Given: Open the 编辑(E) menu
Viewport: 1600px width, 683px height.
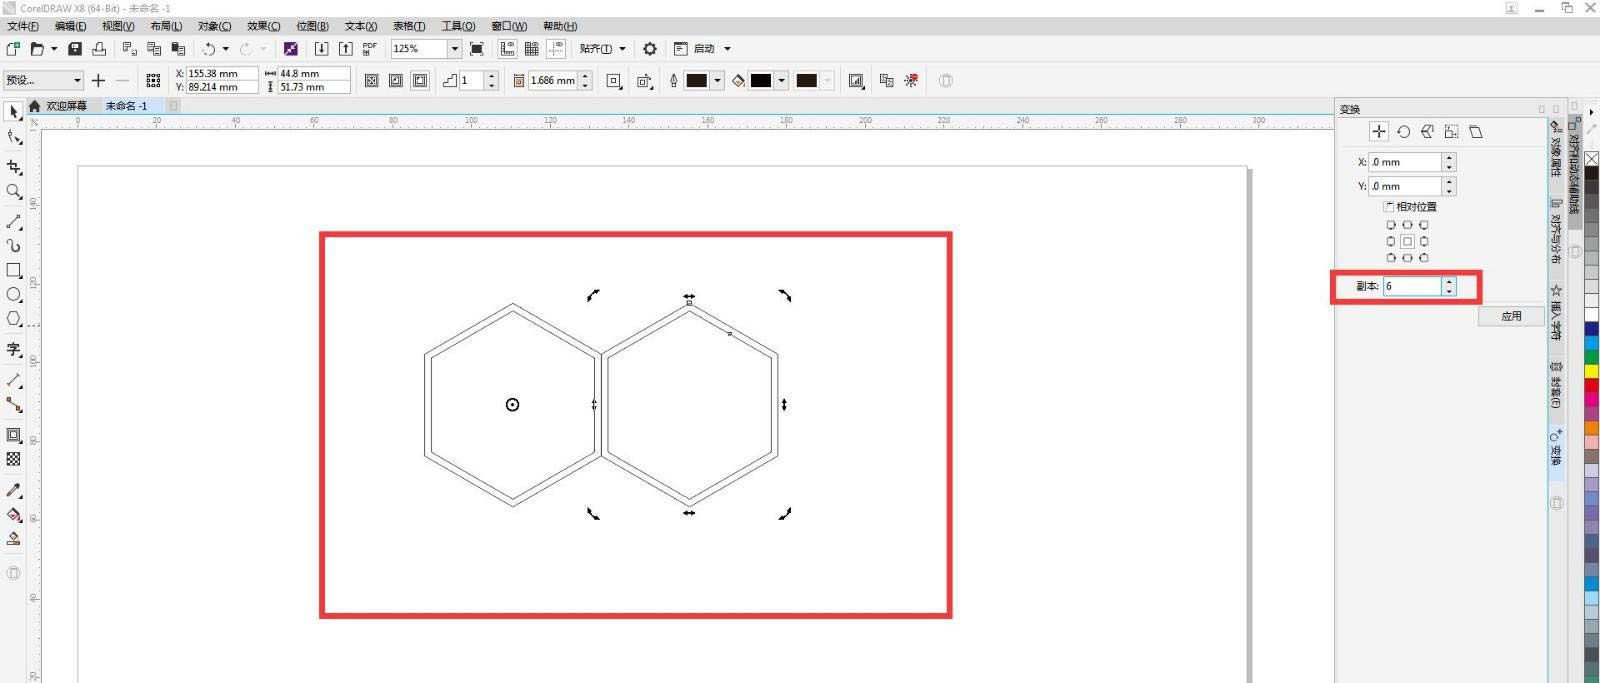Looking at the screenshot, I should click(70, 26).
